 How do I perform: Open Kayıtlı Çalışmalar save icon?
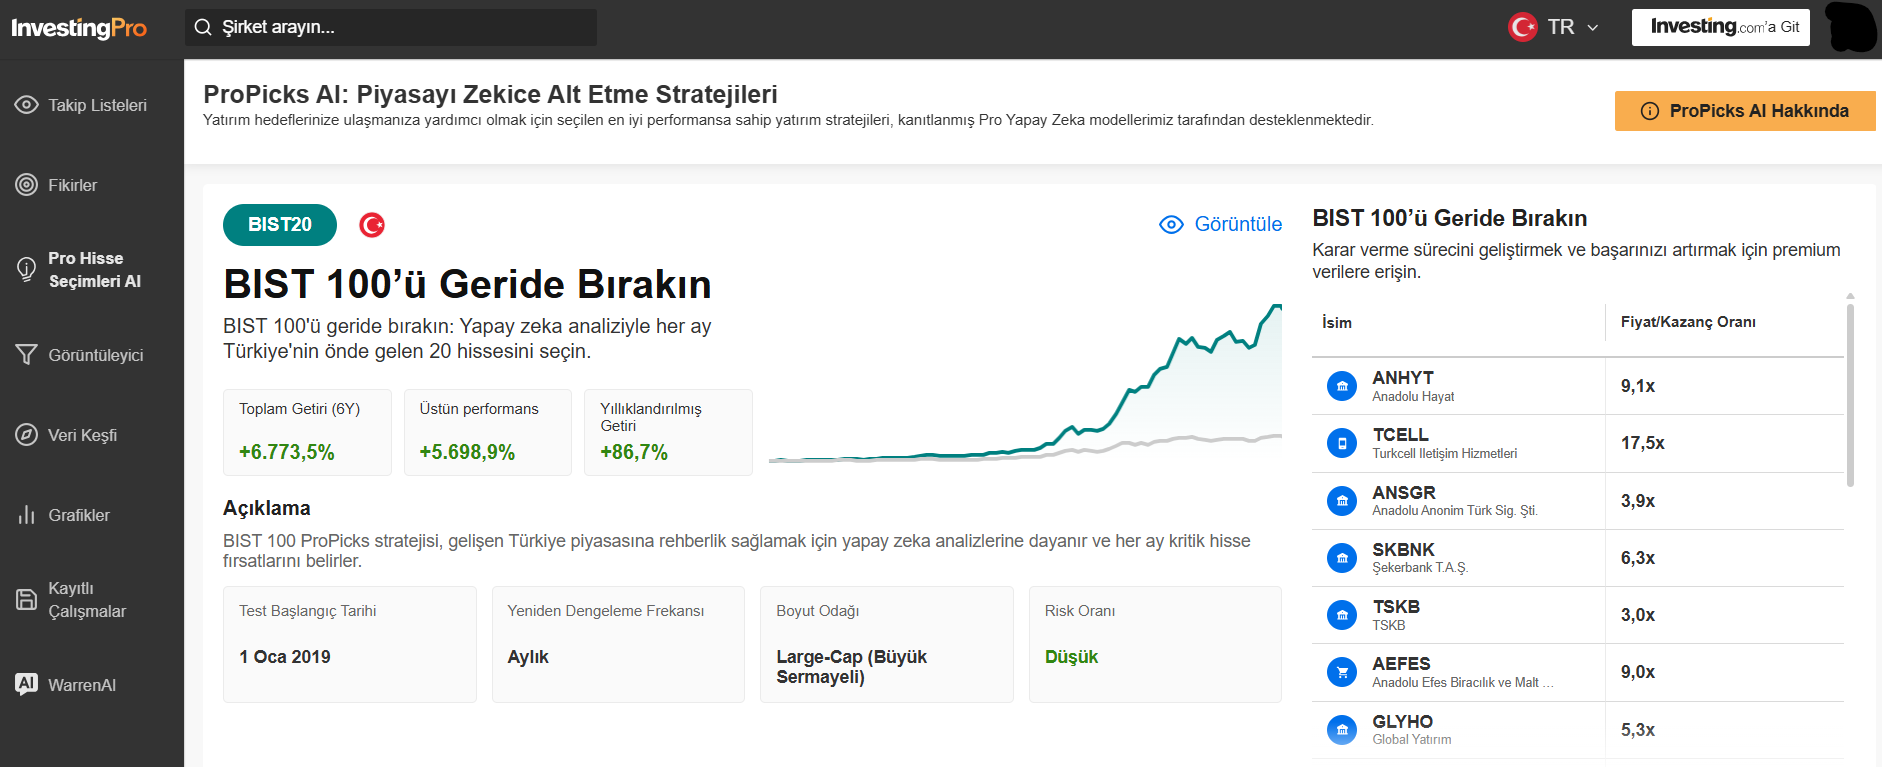click(27, 600)
